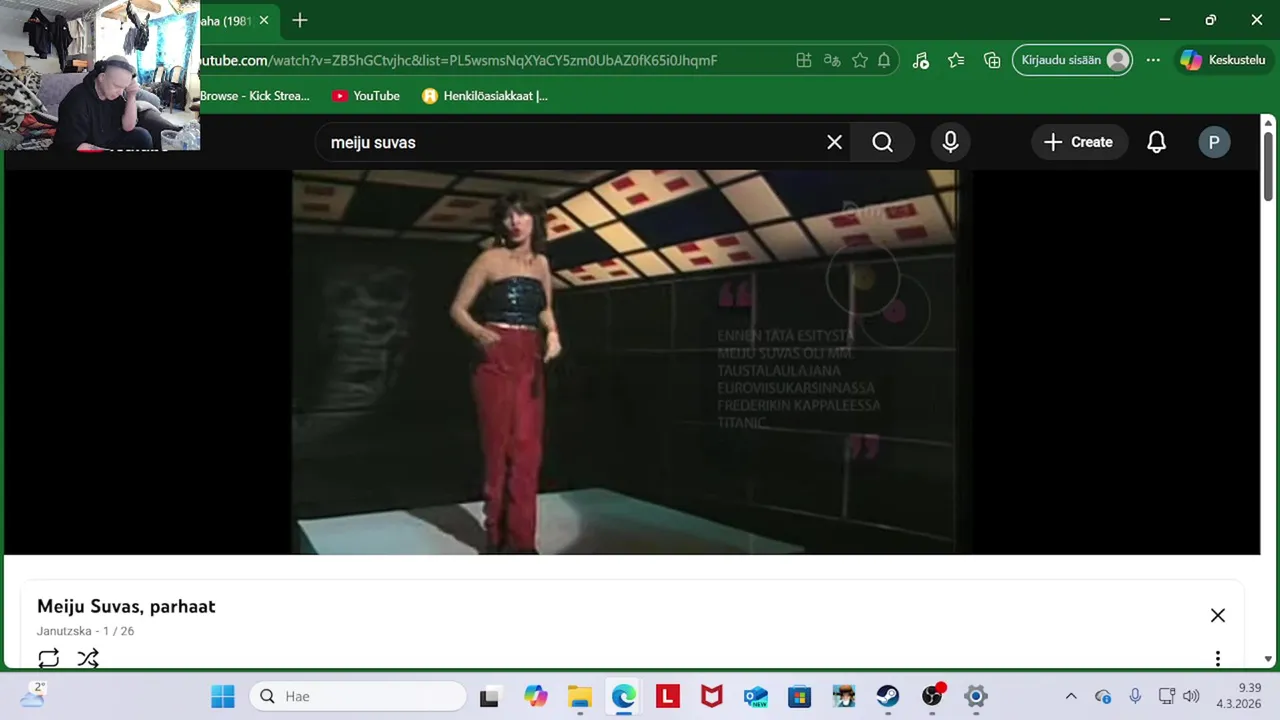
Task: Open the taskbar app with hat avatar icon
Action: click(x=844, y=696)
